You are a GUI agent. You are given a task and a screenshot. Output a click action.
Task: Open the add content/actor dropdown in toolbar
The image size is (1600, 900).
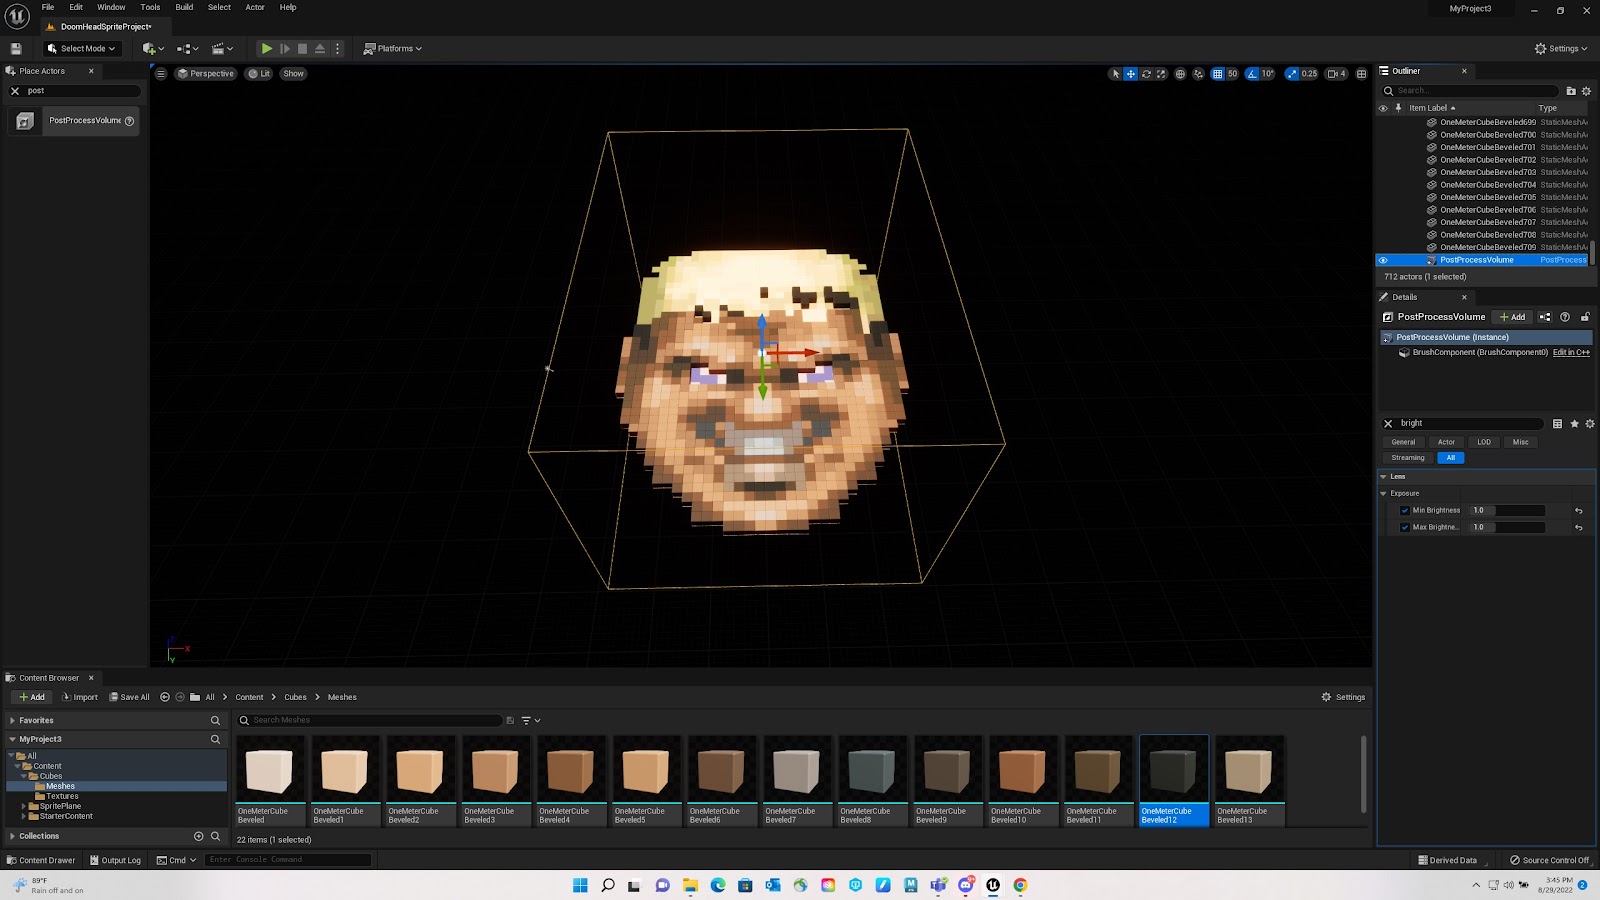coord(153,48)
